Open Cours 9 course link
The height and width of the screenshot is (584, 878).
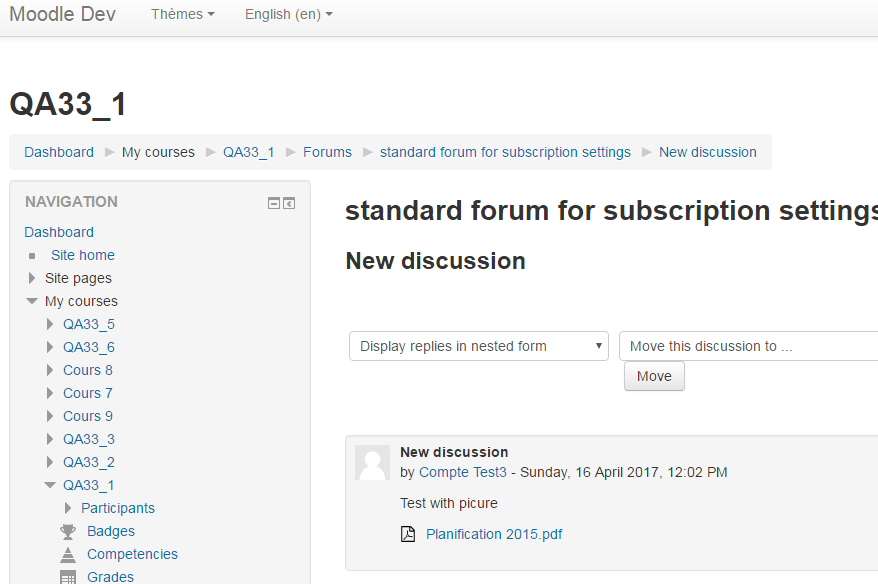pyautogui.click(x=88, y=416)
